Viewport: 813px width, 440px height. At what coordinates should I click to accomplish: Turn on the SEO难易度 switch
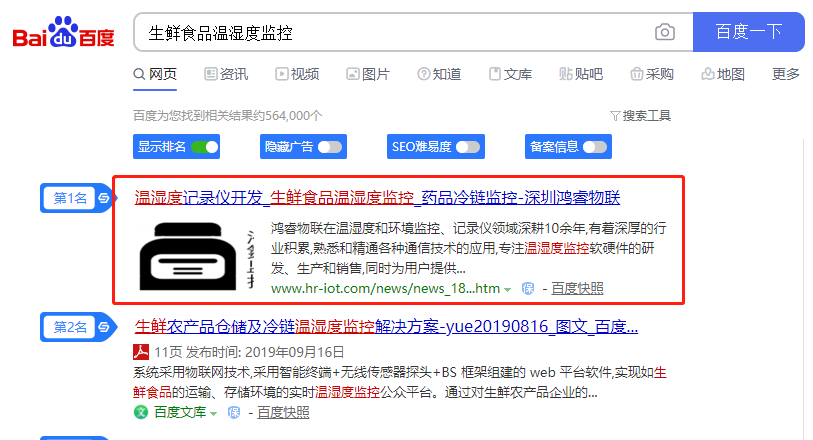(x=468, y=147)
